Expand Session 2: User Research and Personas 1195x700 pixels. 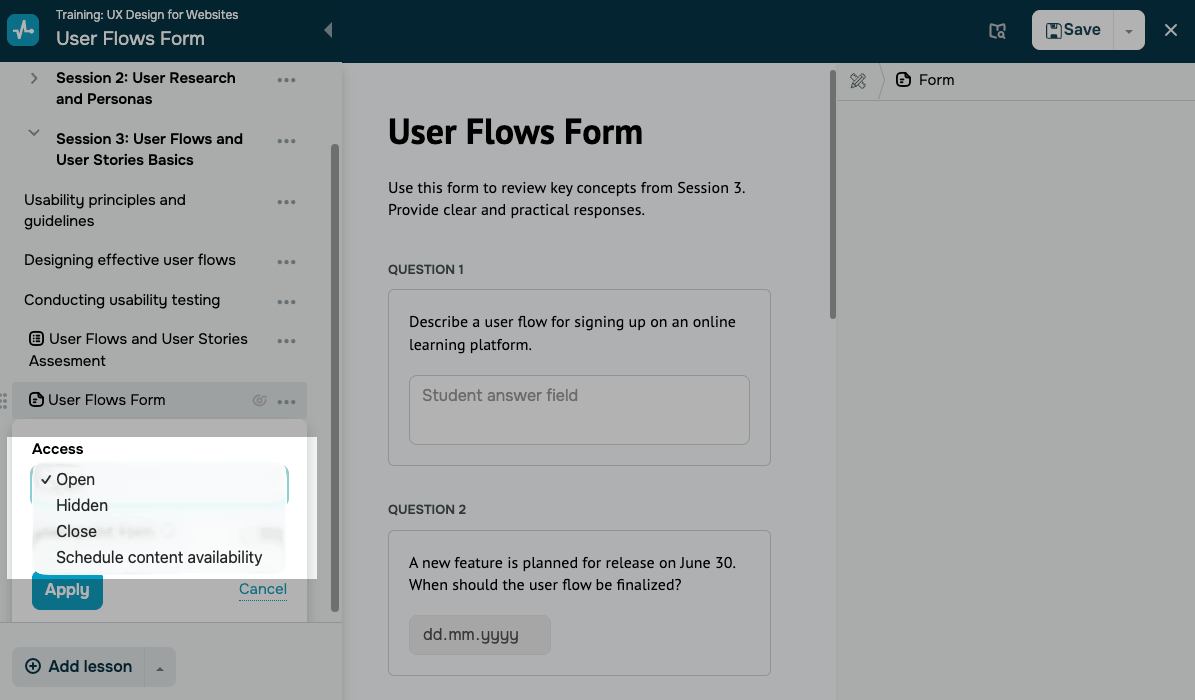pos(34,78)
